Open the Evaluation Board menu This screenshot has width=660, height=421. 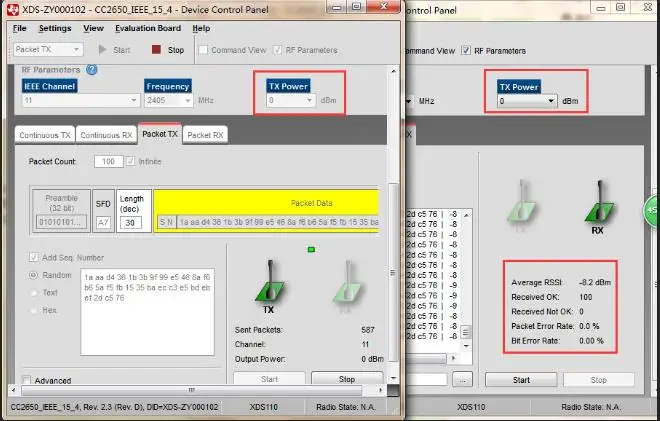point(148,28)
